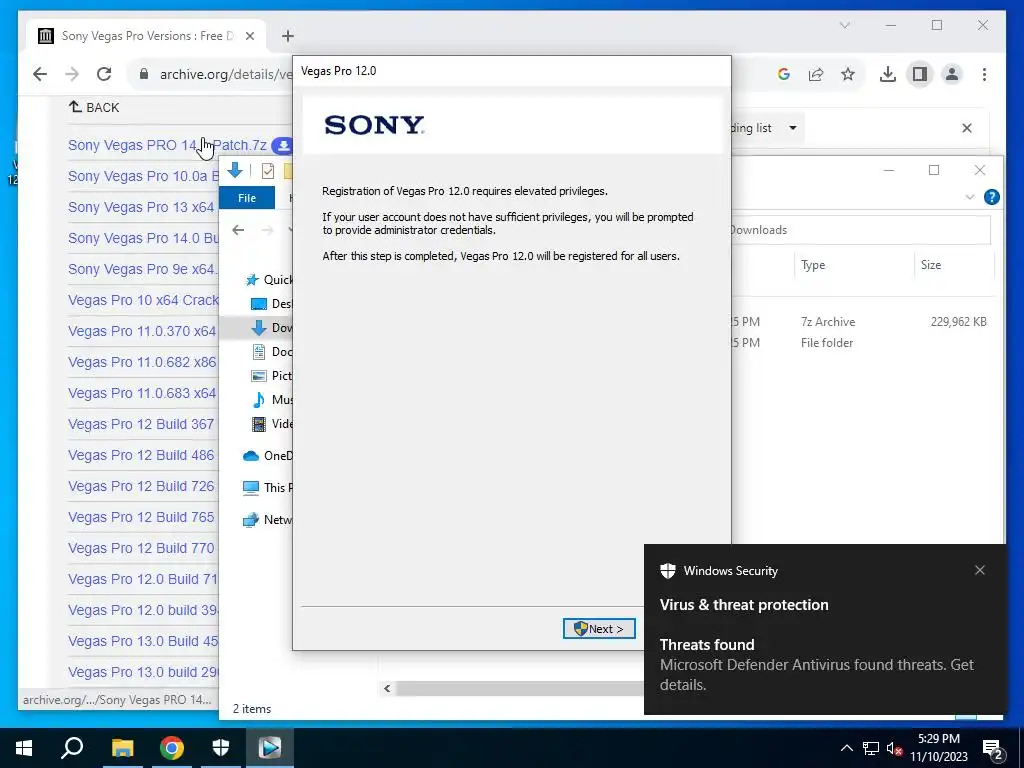Viewport: 1024px width, 768px height.
Task: Open Windows Security from taskbar
Action: point(221,748)
